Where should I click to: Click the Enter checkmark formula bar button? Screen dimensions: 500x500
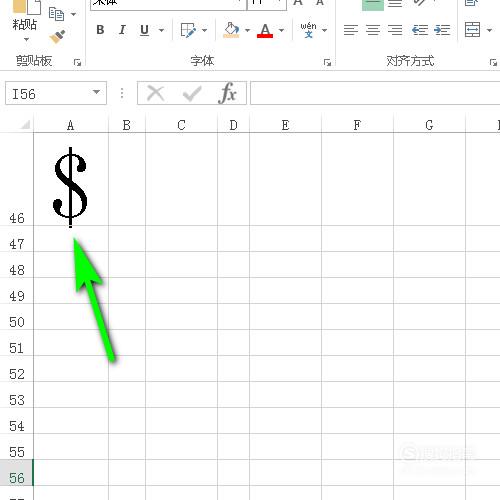click(x=192, y=94)
